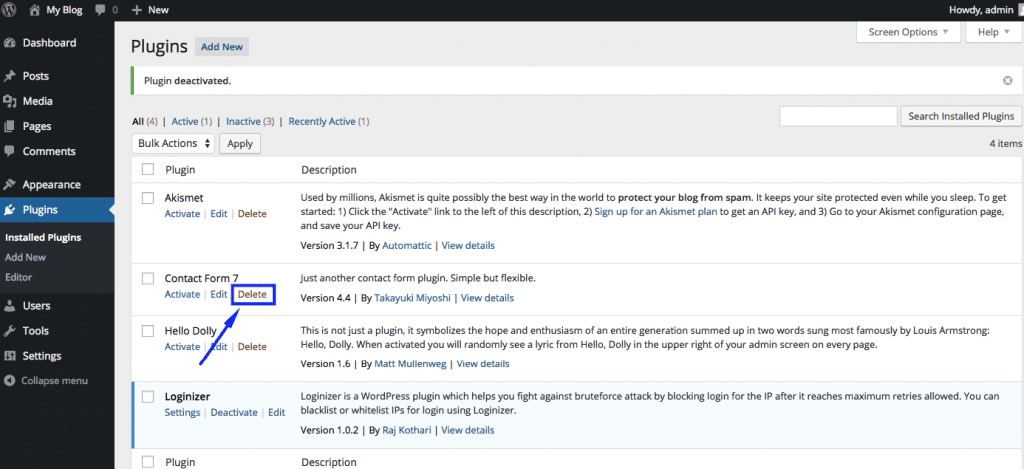Check the Hello Dolly checkbox
Screen dimensions: 1024x469
(148, 331)
